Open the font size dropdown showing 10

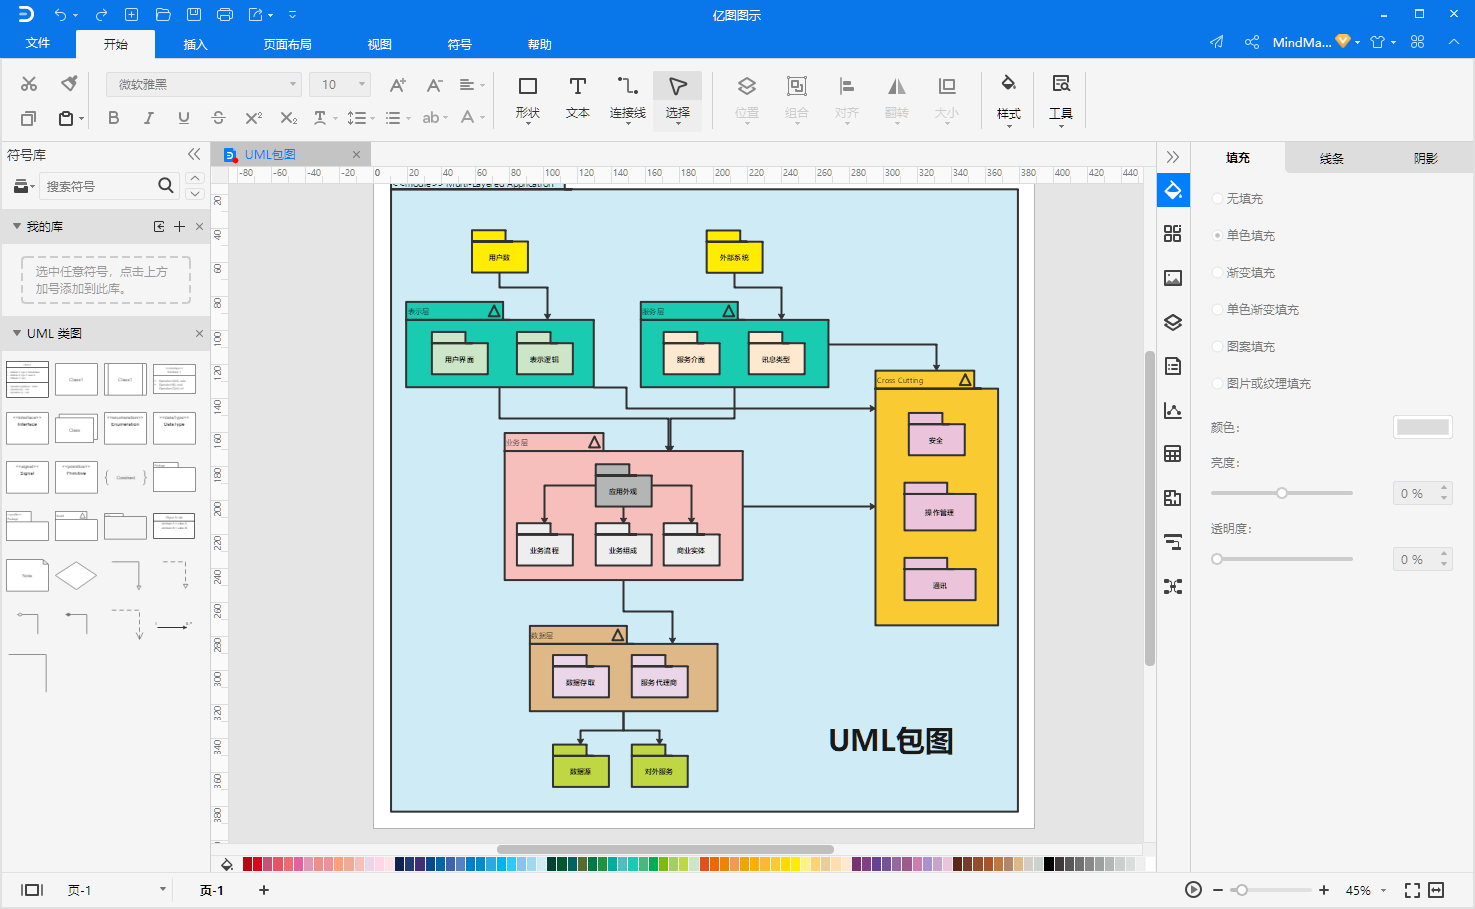point(340,85)
